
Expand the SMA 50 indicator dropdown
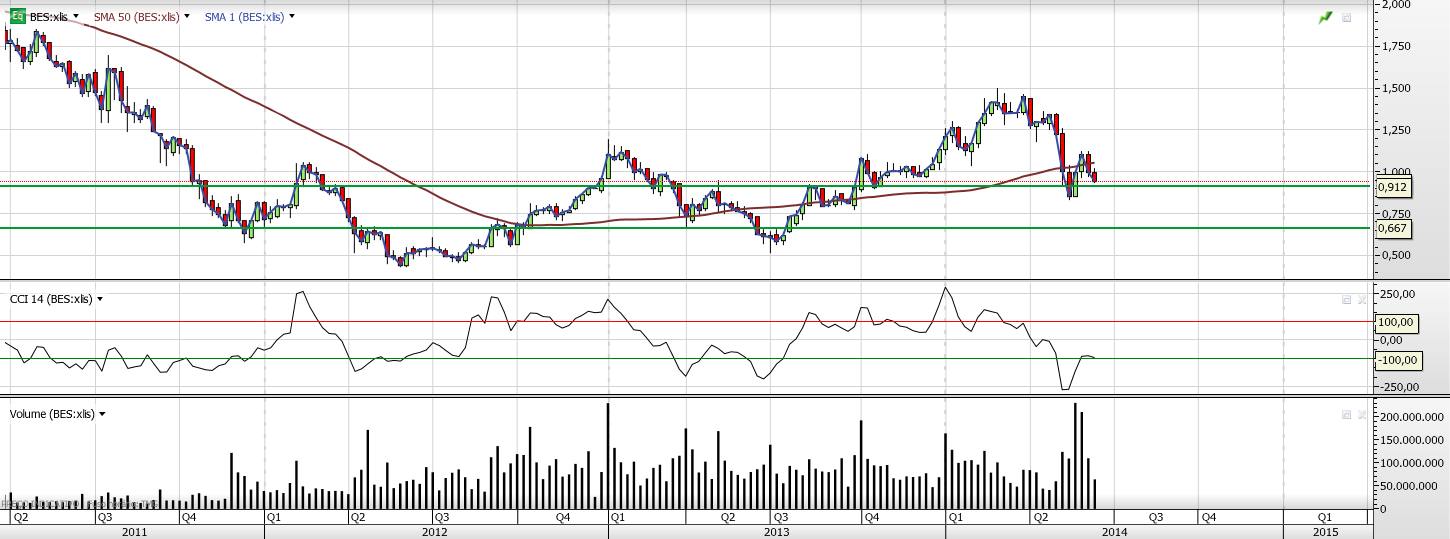tap(186, 17)
